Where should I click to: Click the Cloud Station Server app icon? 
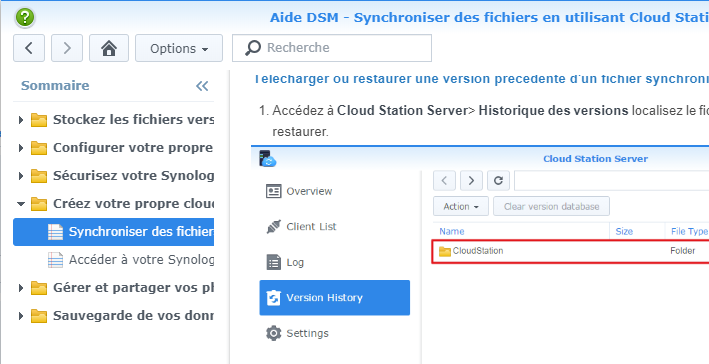[x=267, y=159]
